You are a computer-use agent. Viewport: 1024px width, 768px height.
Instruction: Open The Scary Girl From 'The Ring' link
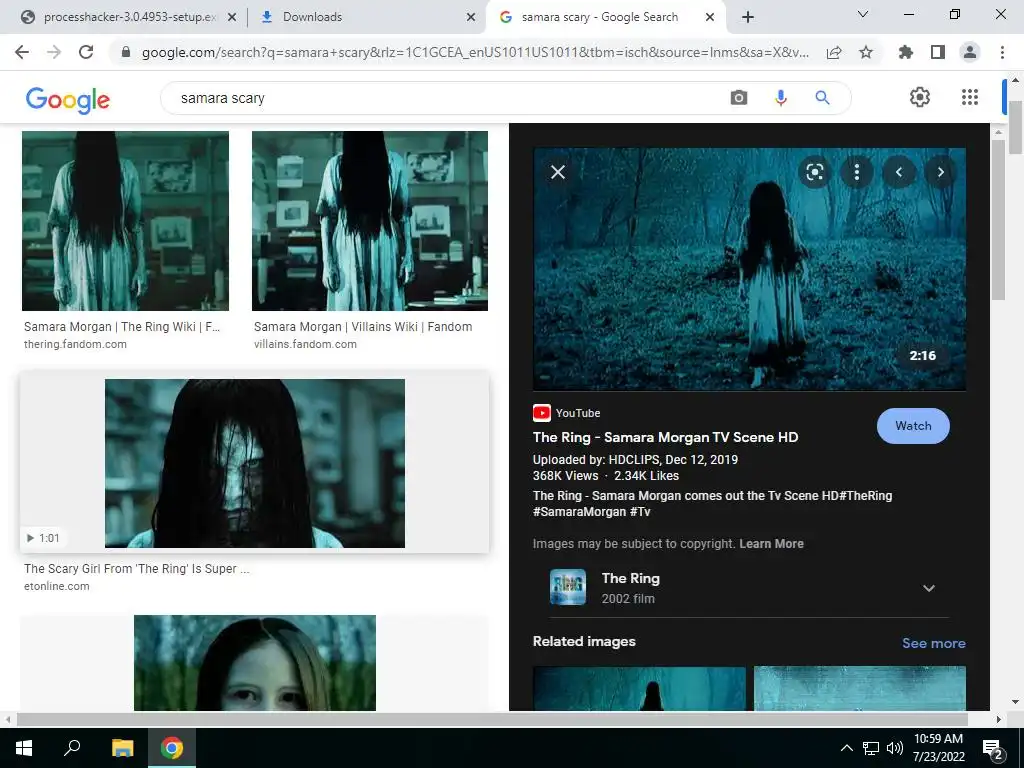coord(136,569)
